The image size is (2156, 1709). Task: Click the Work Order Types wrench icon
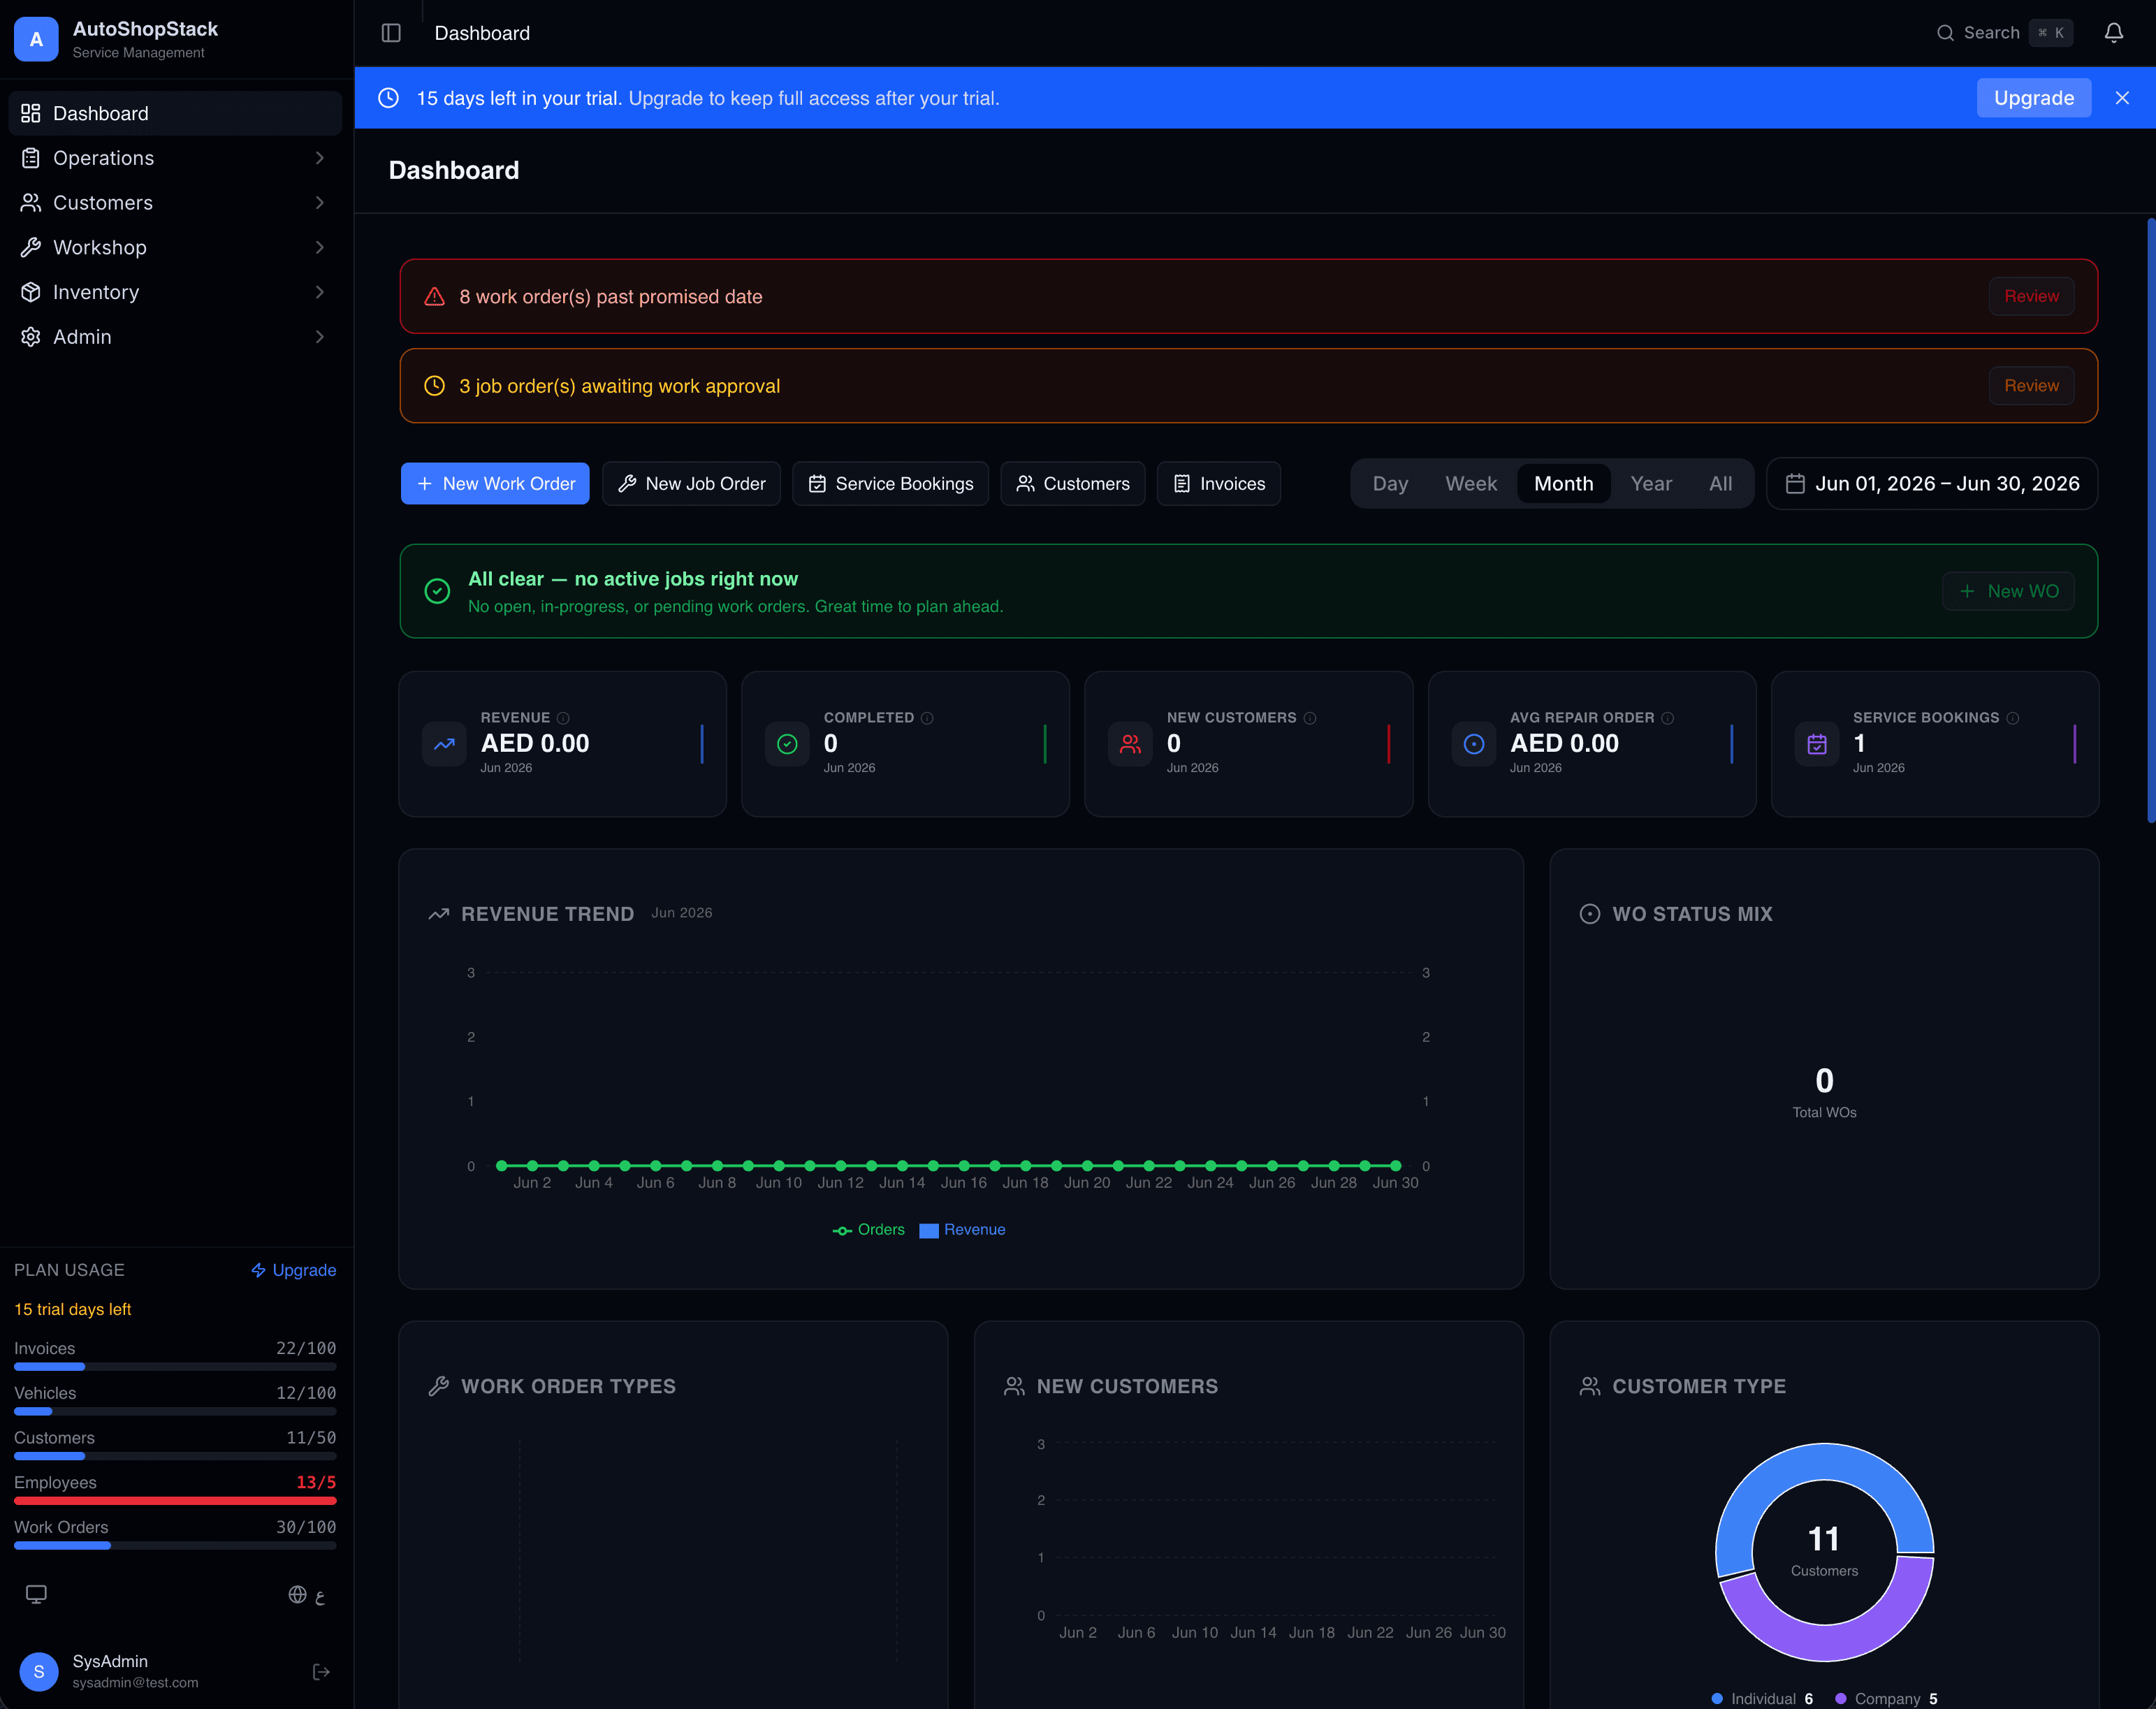[438, 1386]
